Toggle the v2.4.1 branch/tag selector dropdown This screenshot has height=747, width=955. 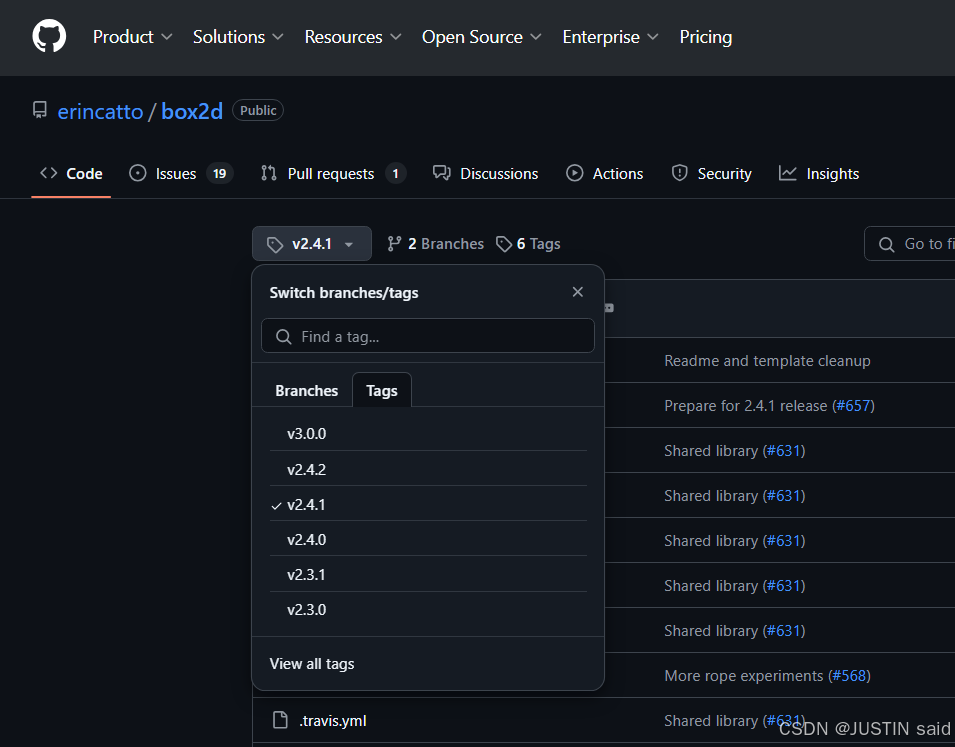[312, 244]
